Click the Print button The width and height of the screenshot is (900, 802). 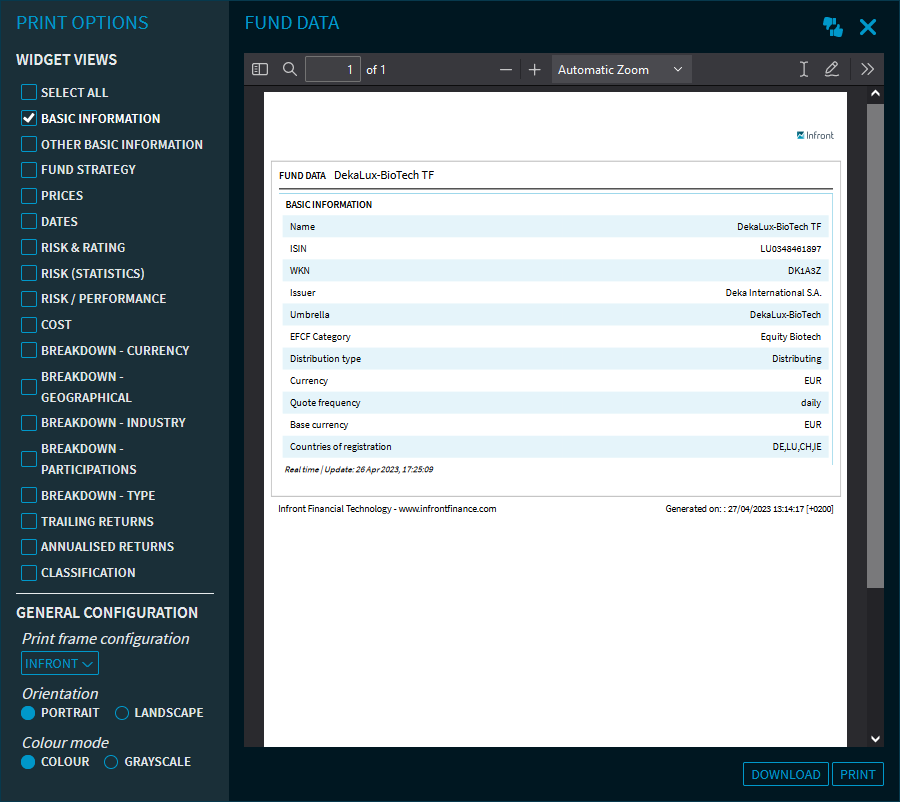(x=857, y=774)
